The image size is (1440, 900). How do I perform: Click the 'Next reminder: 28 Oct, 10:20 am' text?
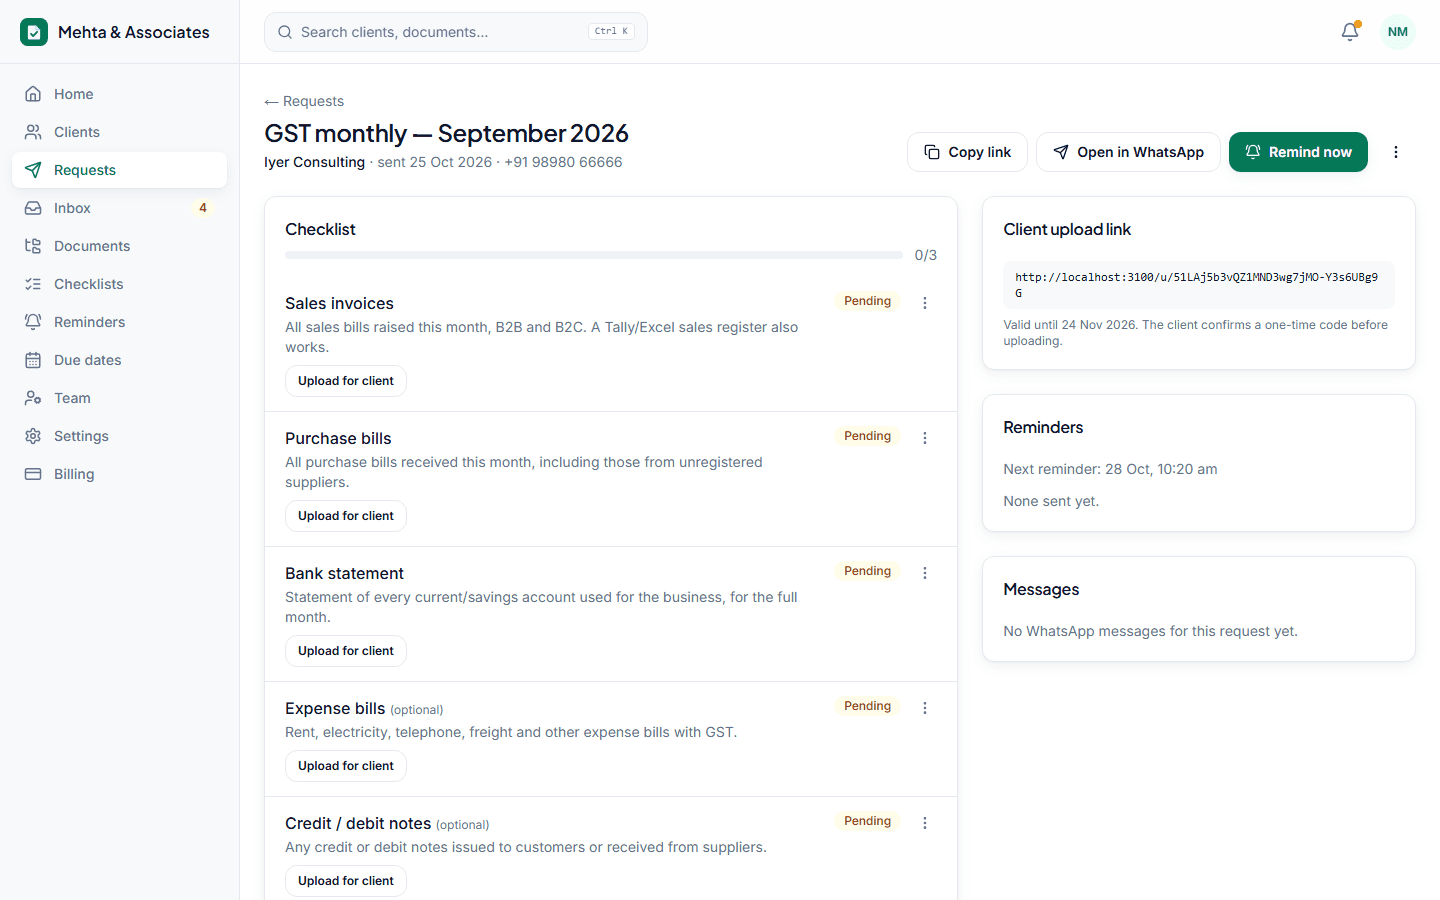pos(1110,469)
